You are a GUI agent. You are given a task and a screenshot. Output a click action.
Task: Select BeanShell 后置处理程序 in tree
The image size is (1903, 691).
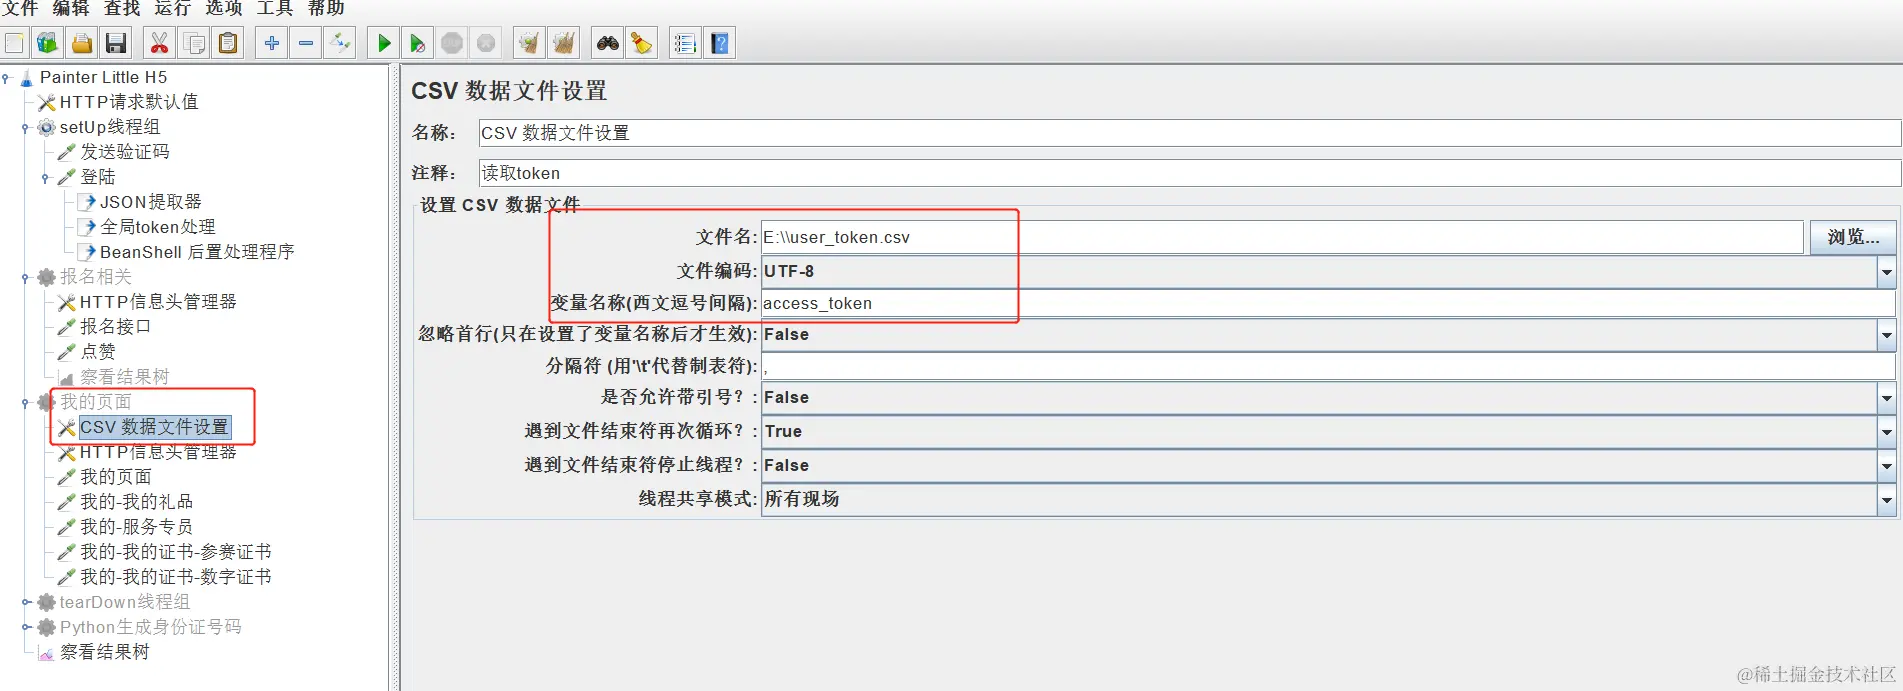196,252
